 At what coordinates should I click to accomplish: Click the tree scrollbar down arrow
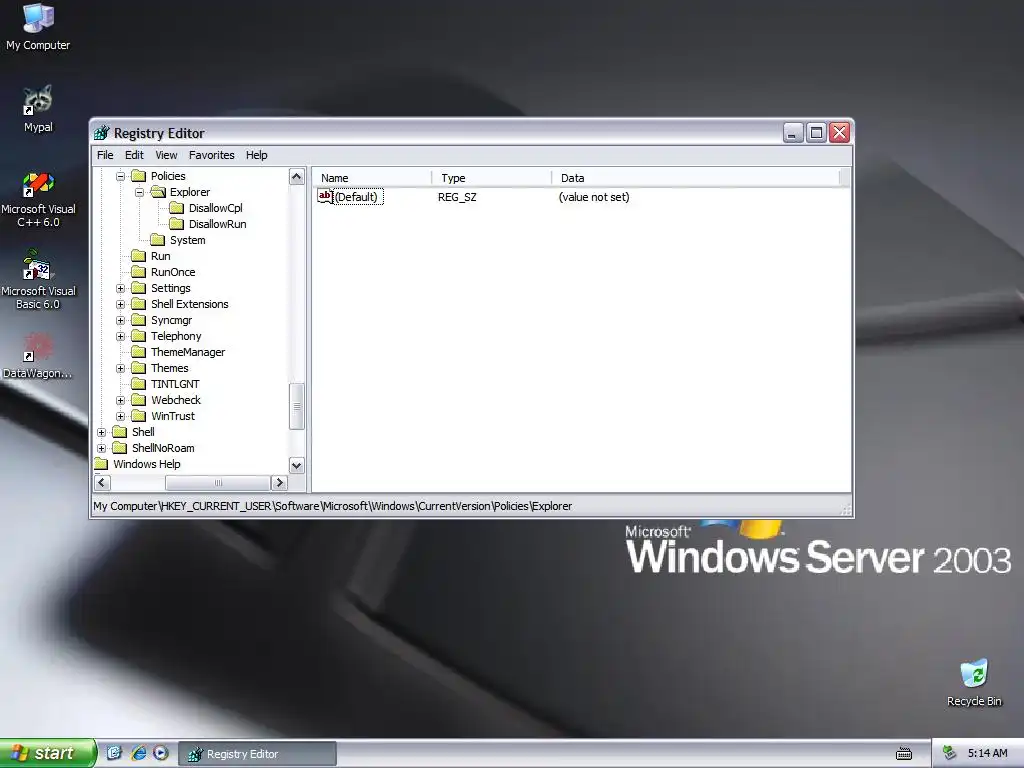point(296,466)
